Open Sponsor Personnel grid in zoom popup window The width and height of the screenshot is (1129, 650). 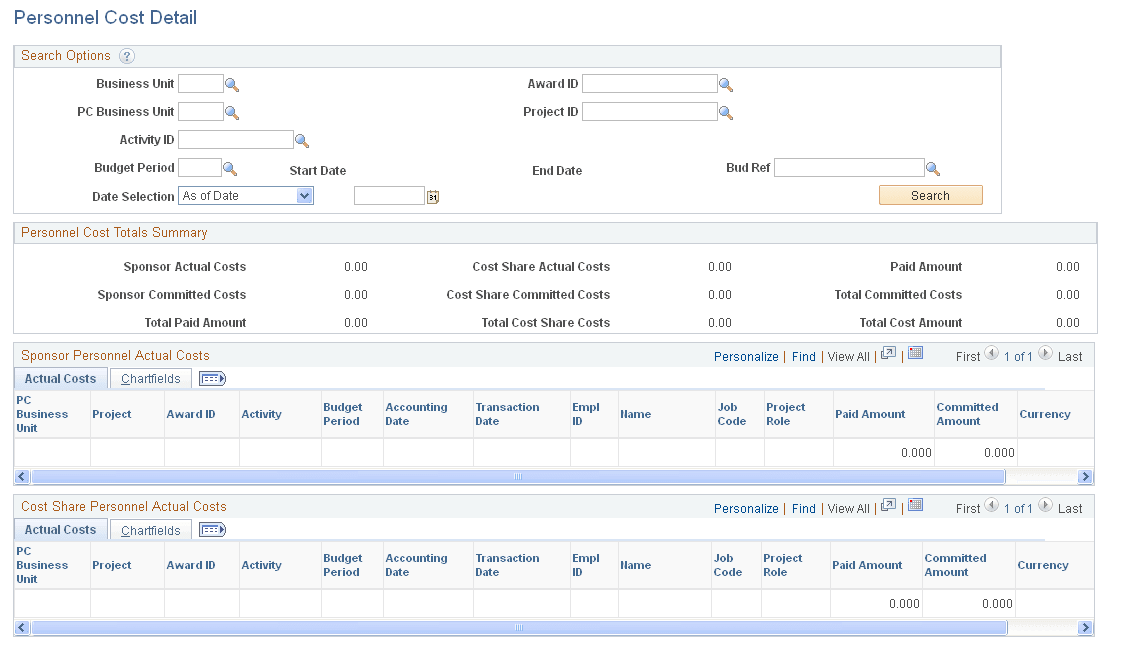click(x=888, y=353)
